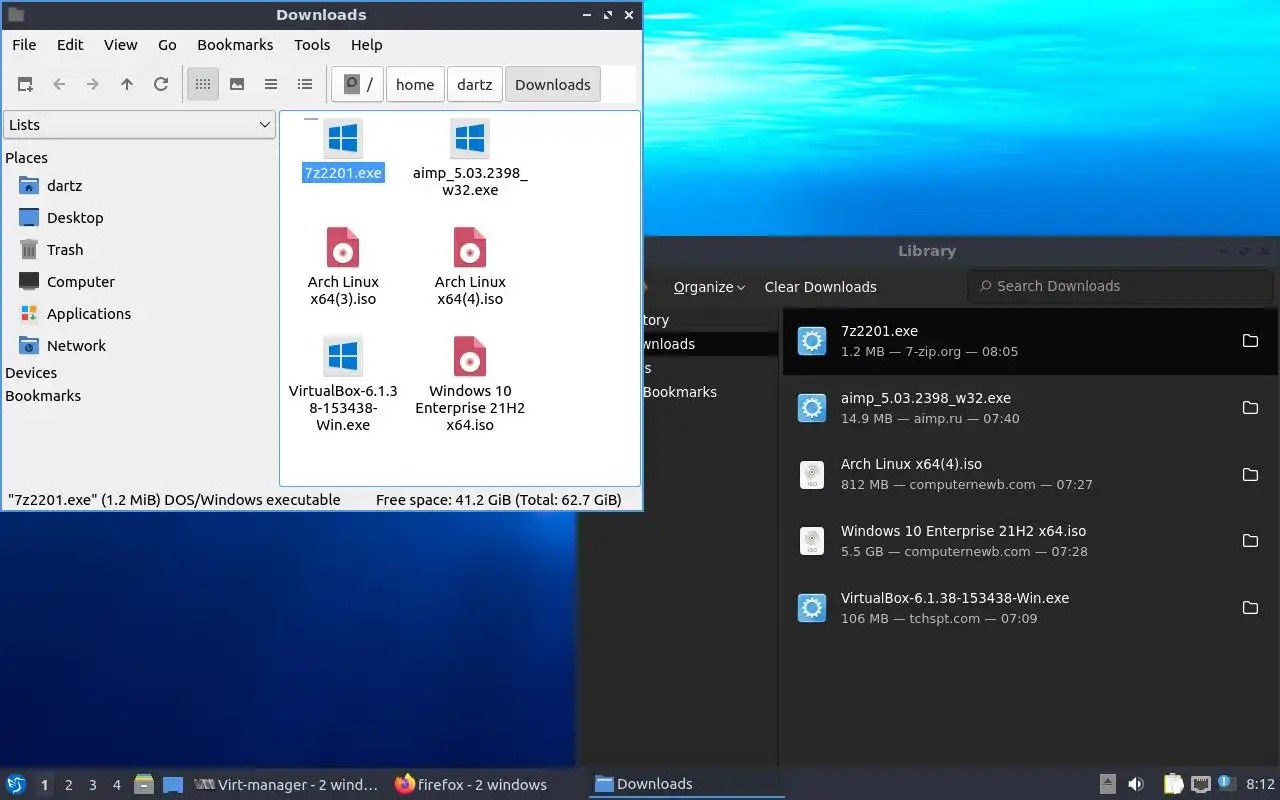Image resolution: width=1280 pixels, height=800 pixels.
Task: Click show desktop icon in taskbar
Action: [x=173, y=785]
